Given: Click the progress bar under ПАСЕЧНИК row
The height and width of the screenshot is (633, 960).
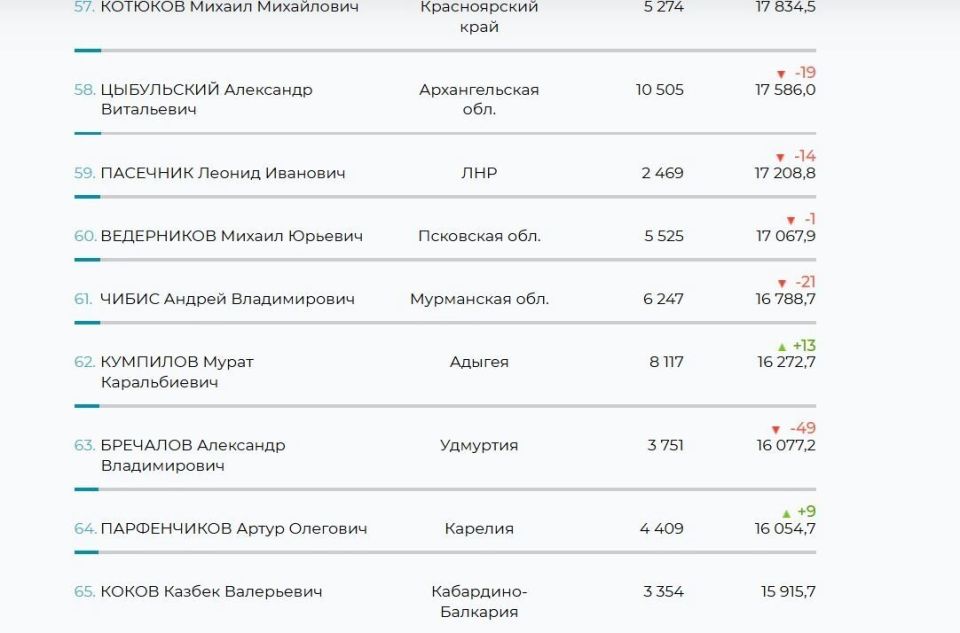Looking at the screenshot, I should coord(445,196).
